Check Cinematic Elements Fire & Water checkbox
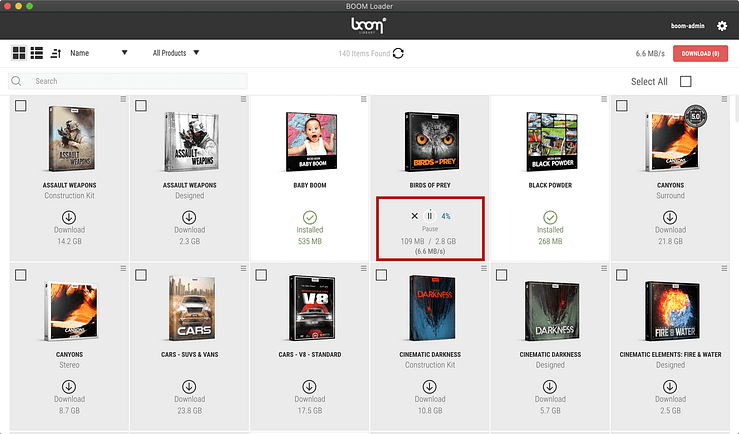 [x=622, y=275]
